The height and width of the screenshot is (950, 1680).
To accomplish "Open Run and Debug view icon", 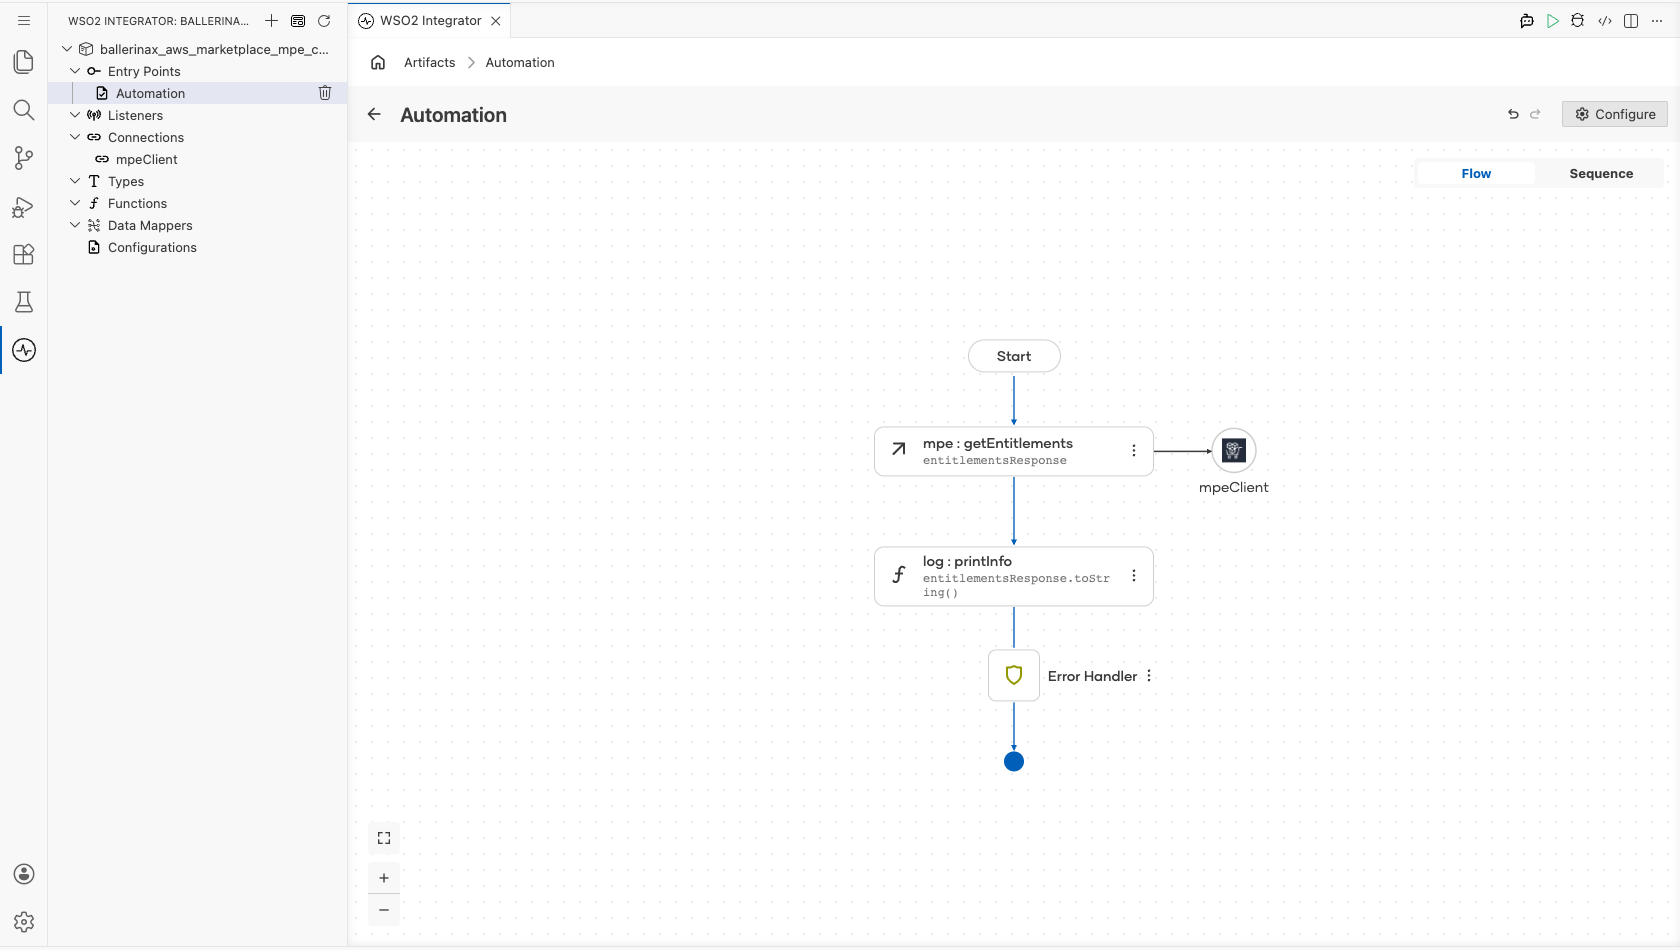I will tap(24, 206).
